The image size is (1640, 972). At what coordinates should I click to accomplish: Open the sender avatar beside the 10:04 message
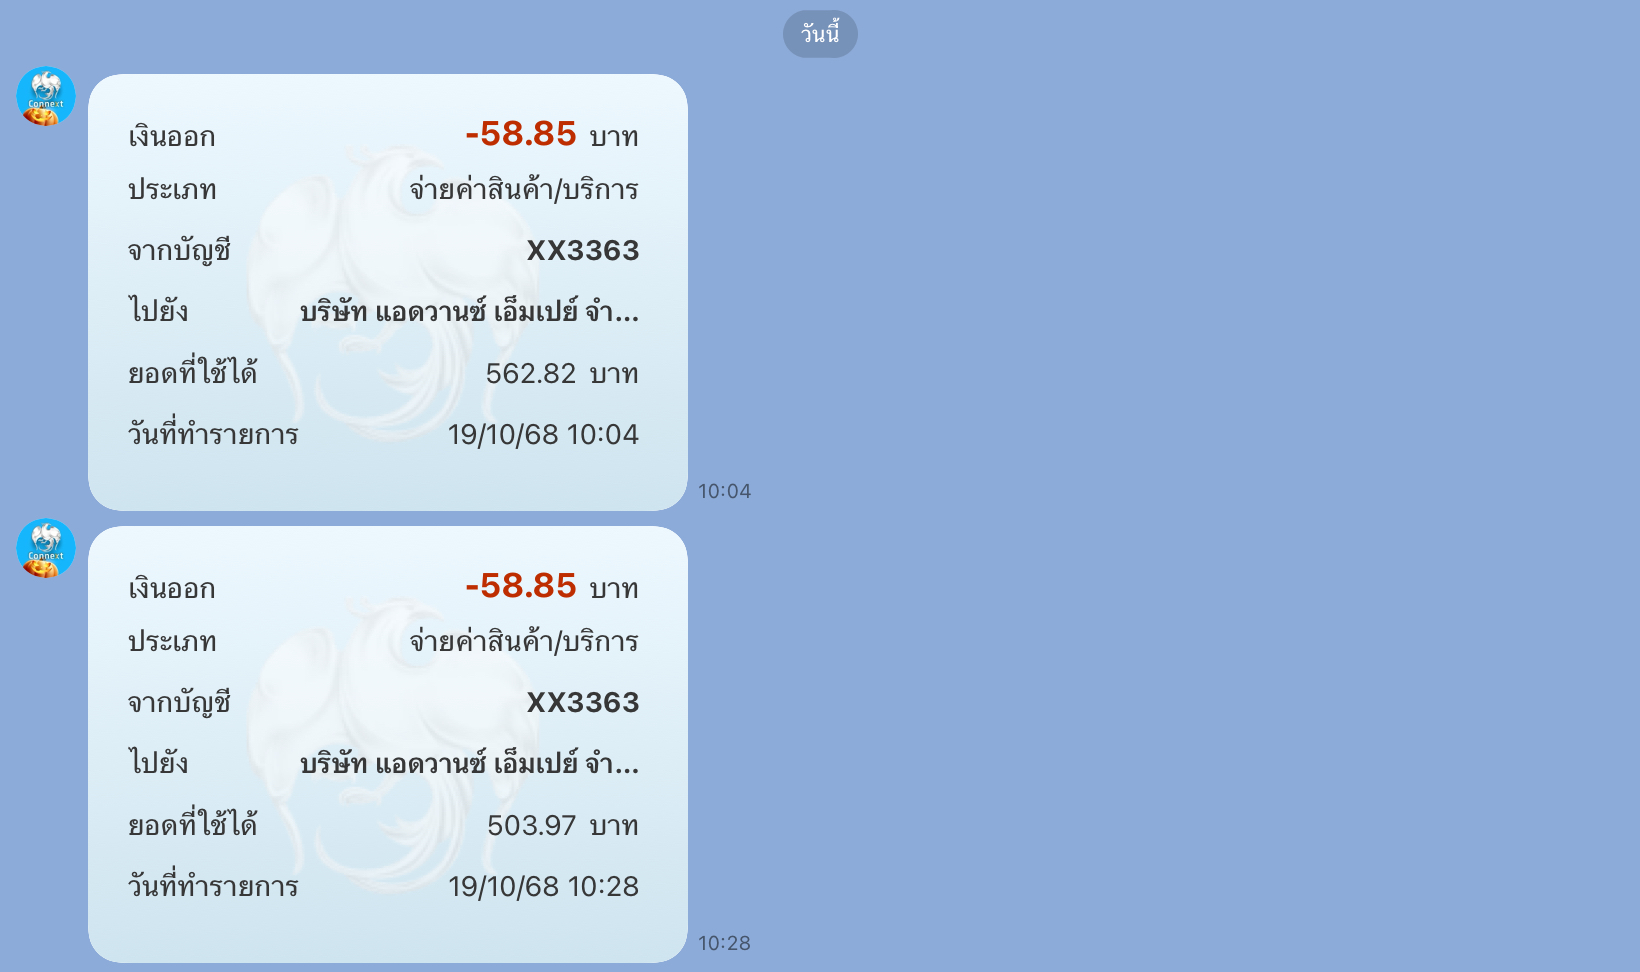(46, 96)
